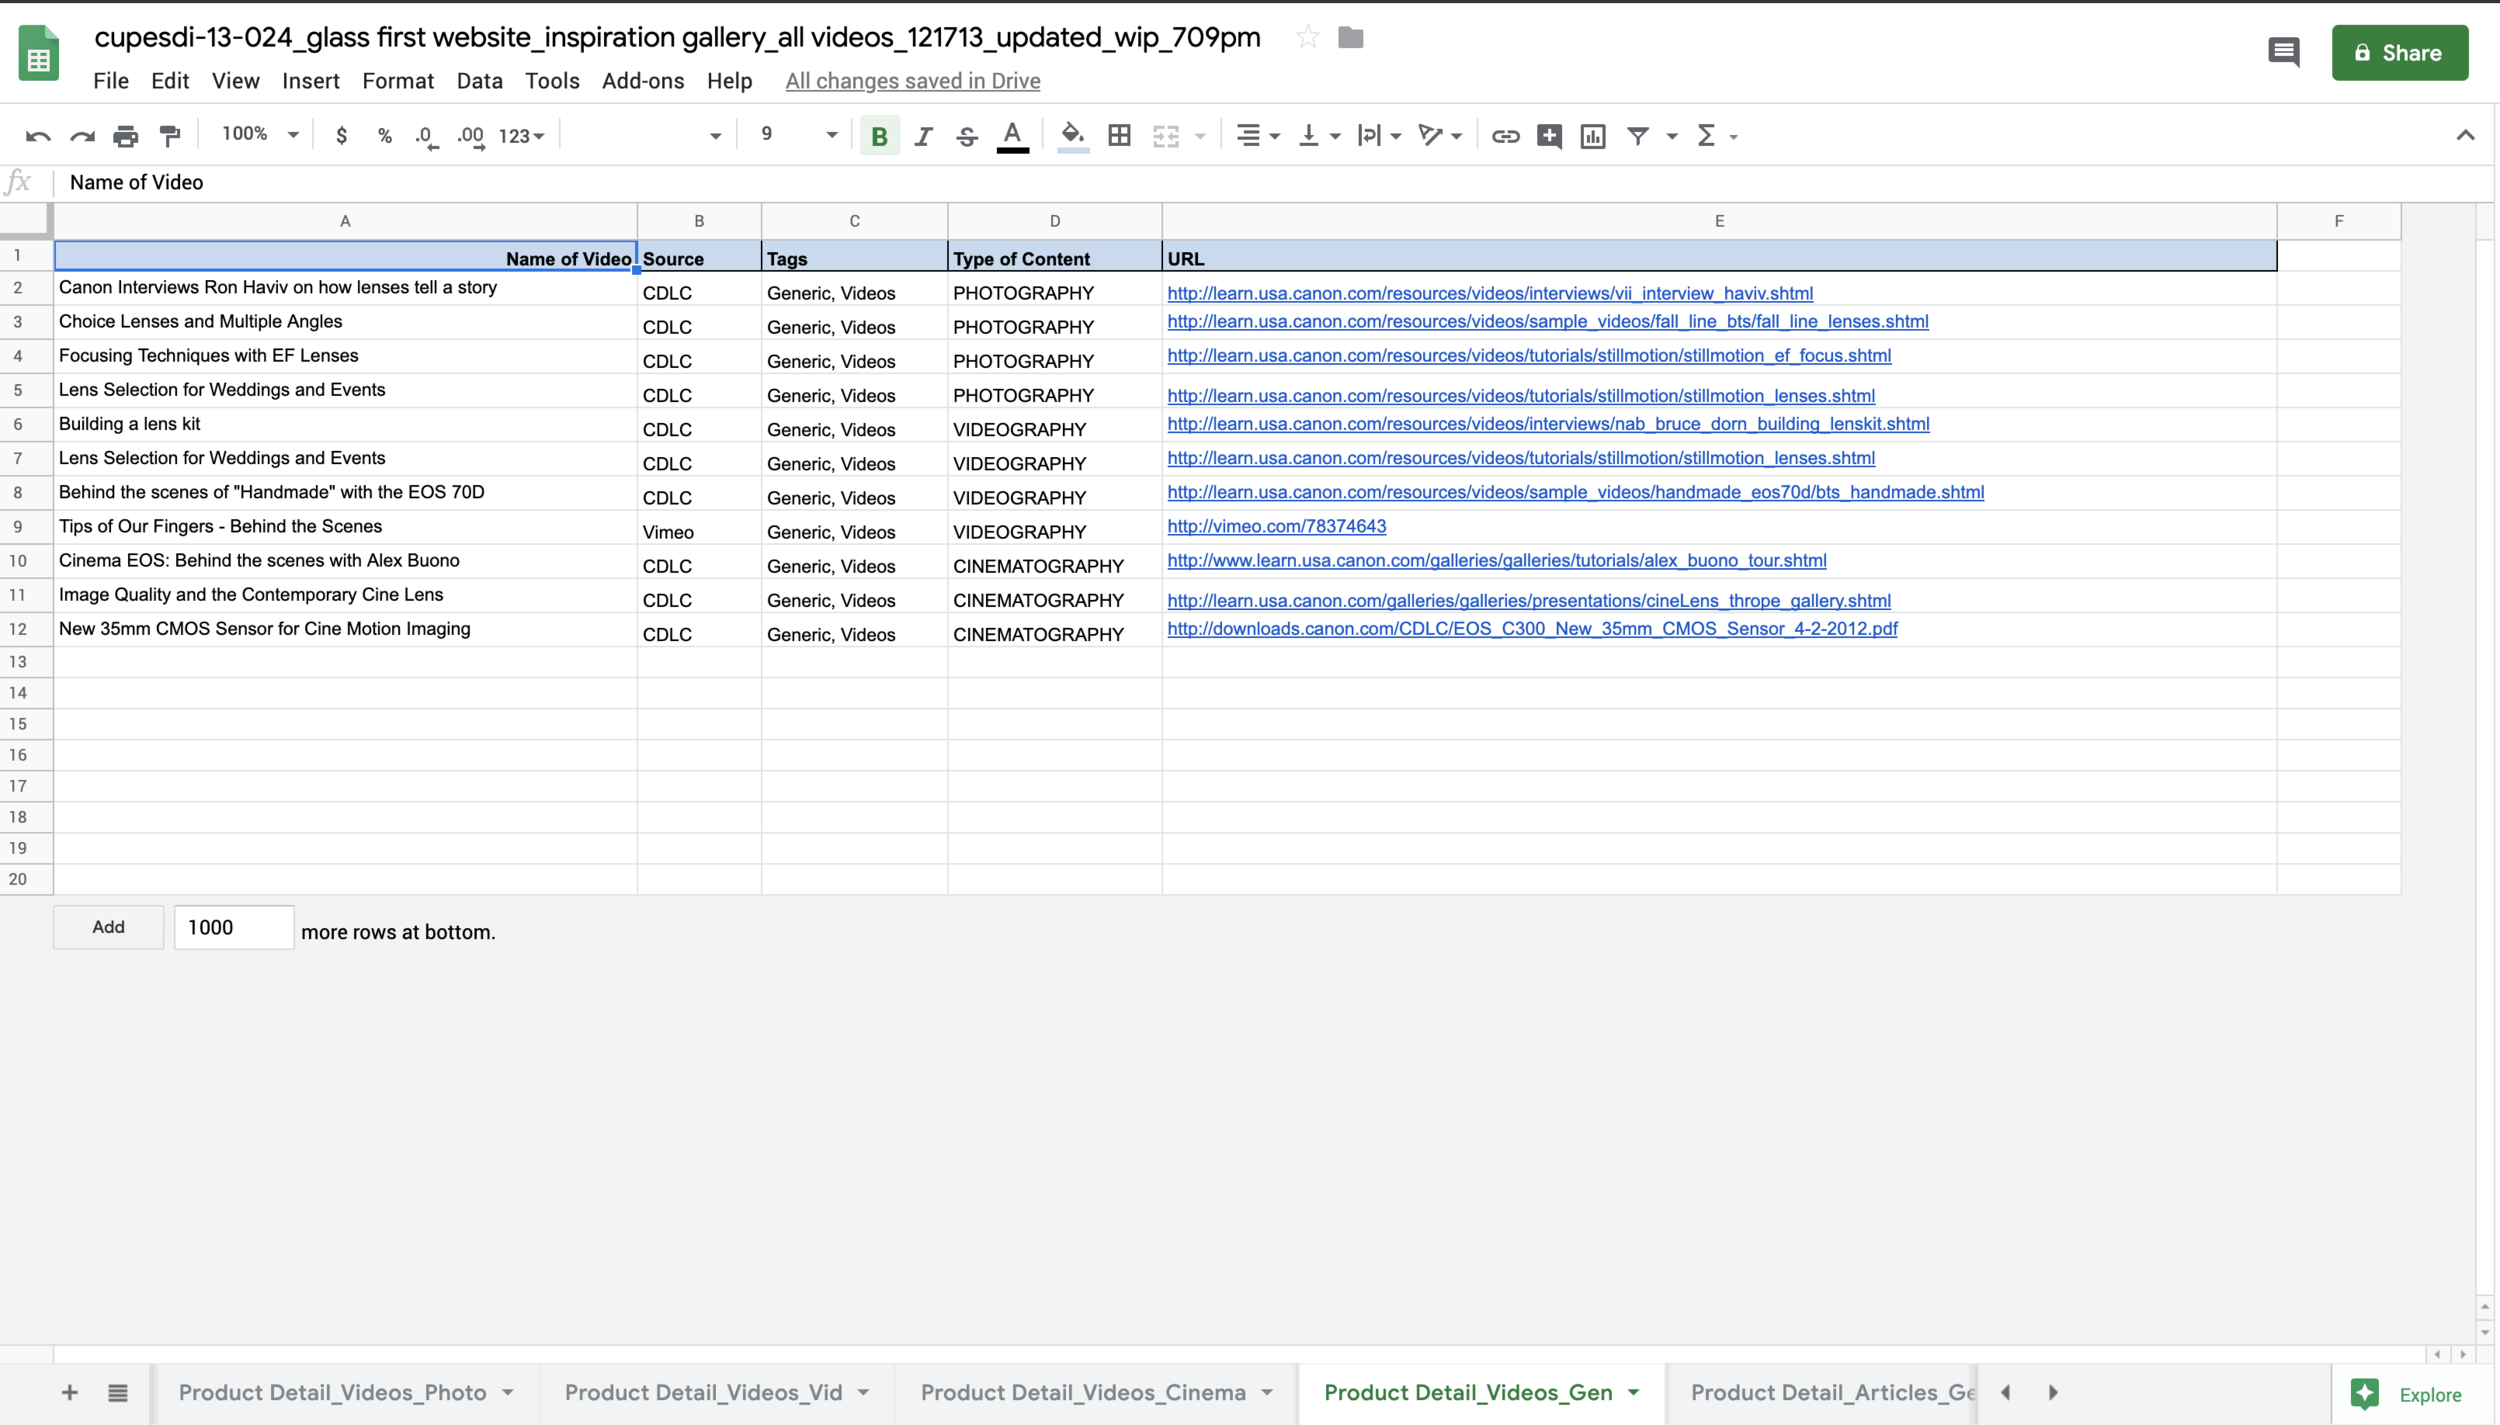Click the Insert comment icon
This screenshot has width=2500, height=1425.
point(1550,136)
